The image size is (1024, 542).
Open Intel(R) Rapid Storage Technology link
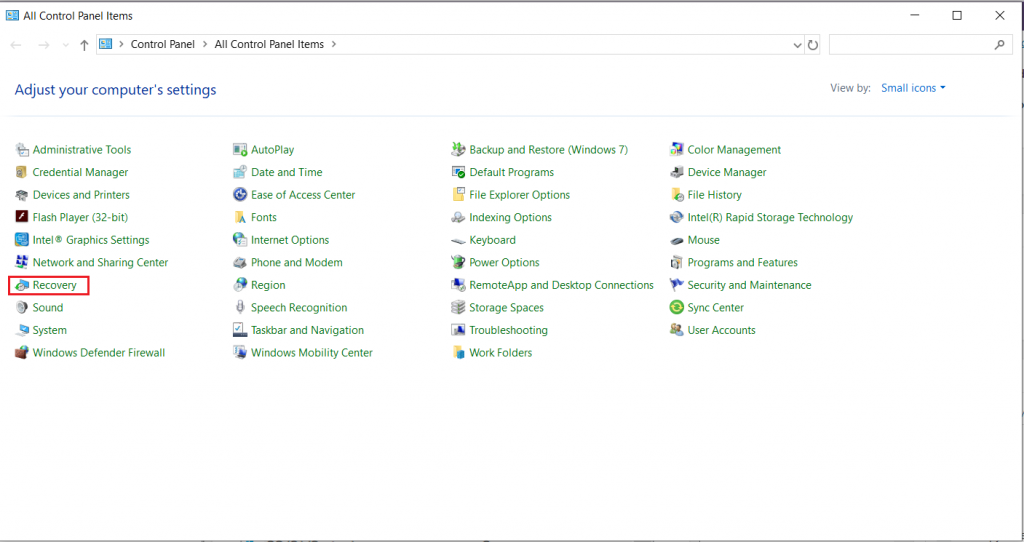(x=770, y=217)
